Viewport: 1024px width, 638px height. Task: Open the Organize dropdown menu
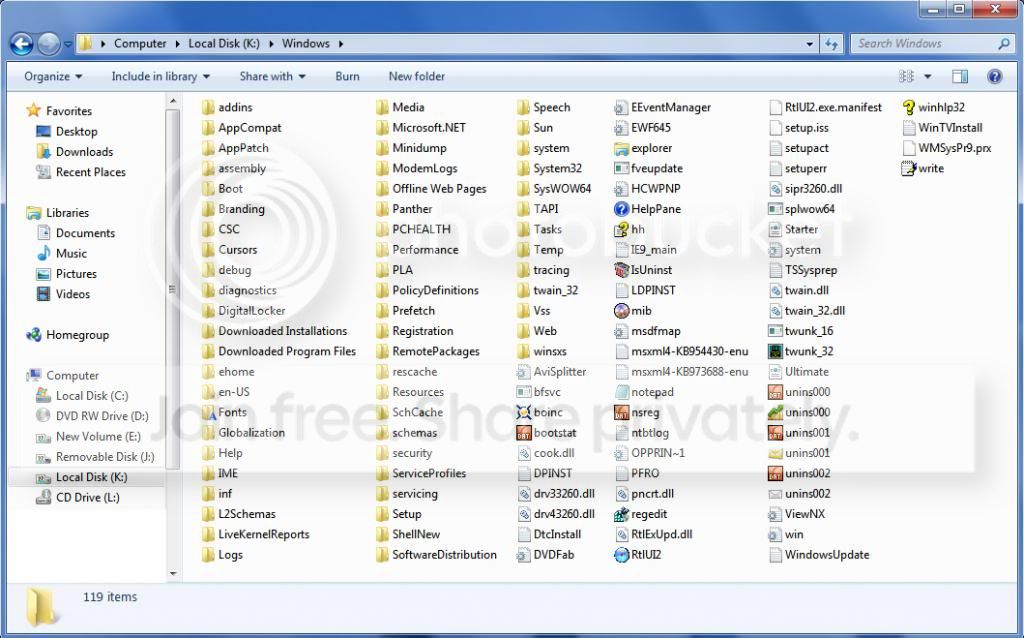tap(53, 76)
